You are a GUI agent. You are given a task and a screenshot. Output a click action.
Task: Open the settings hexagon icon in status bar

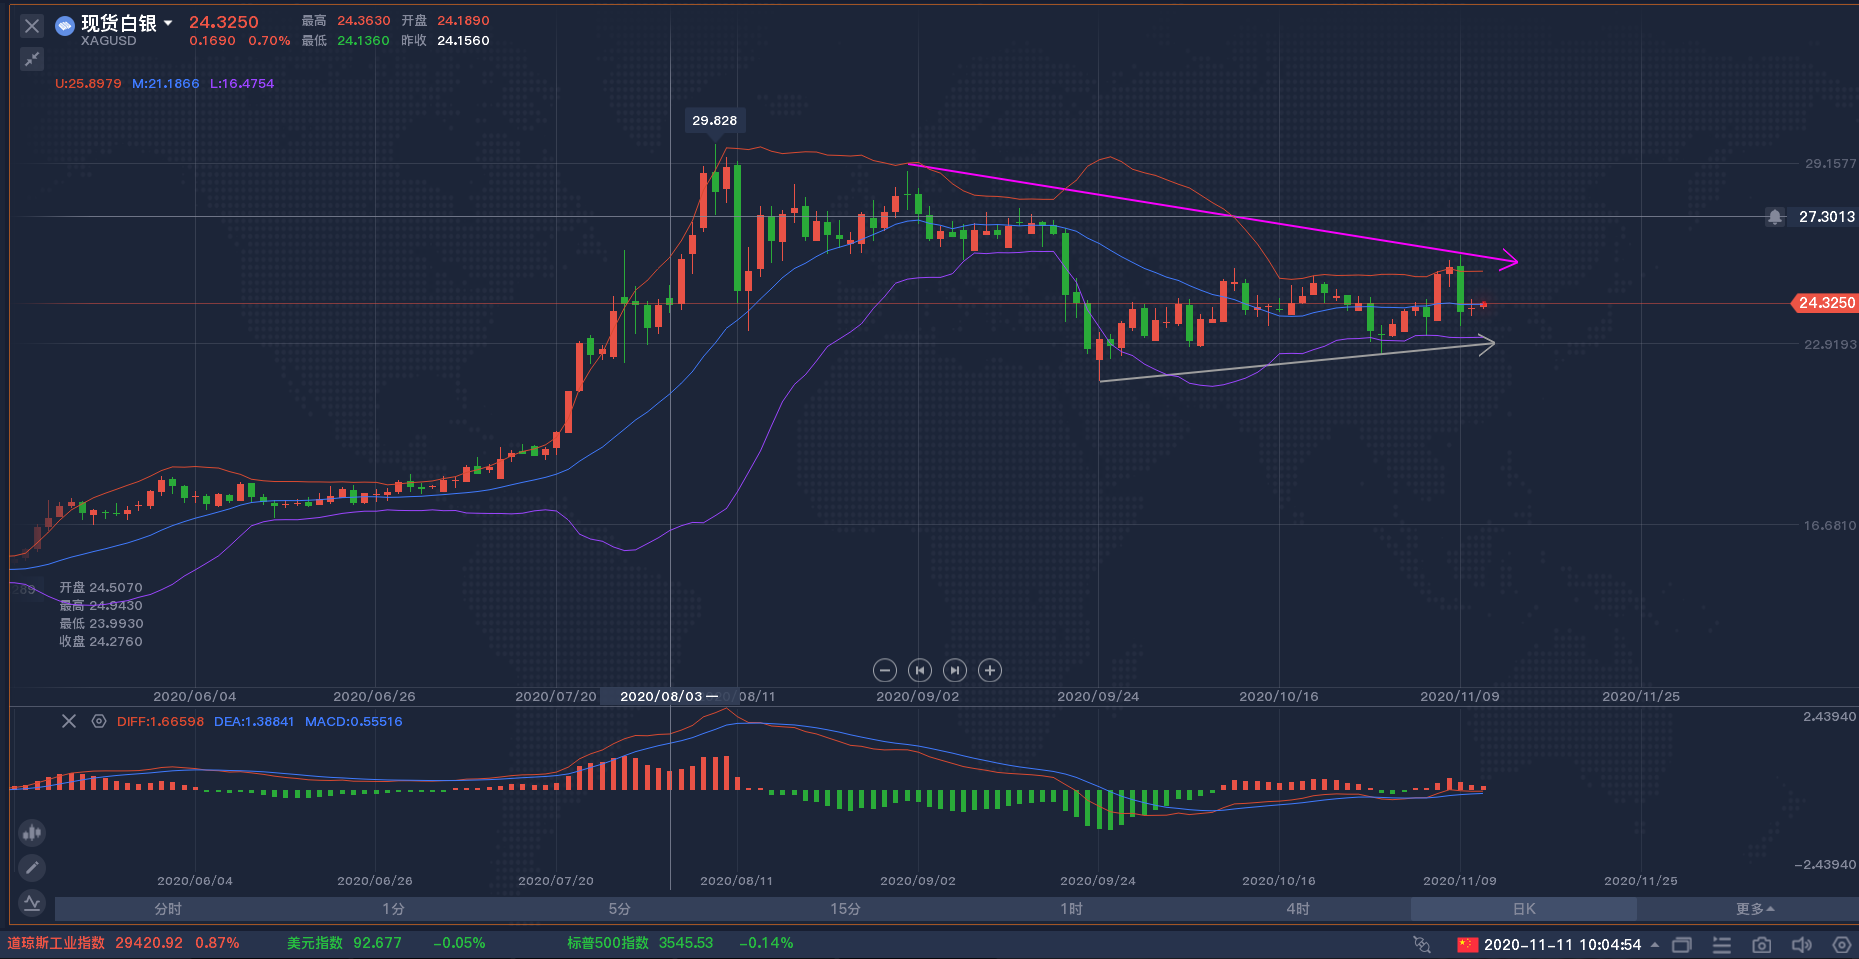(x=1842, y=944)
